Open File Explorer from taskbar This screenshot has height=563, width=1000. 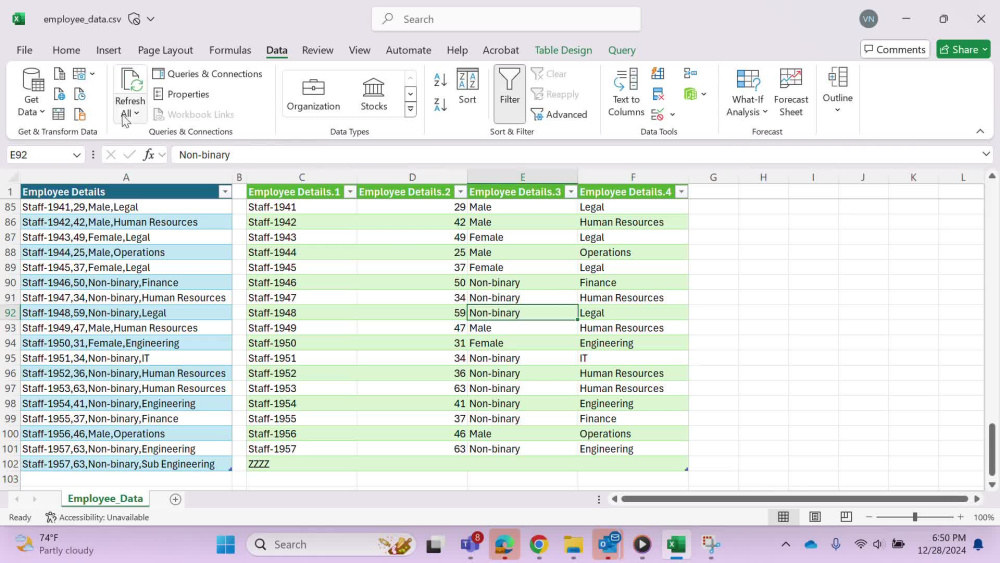coord(573,545)
